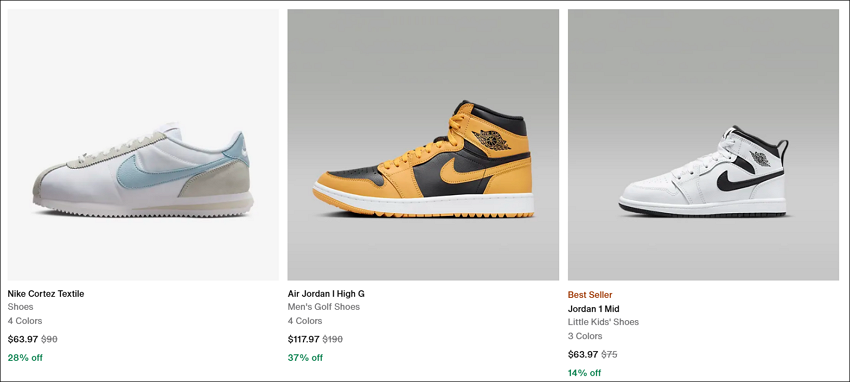Open the yellow Air Jordan I High G image
The height and width of the screenshot is (382, 850).
click(x=423, y=145)
